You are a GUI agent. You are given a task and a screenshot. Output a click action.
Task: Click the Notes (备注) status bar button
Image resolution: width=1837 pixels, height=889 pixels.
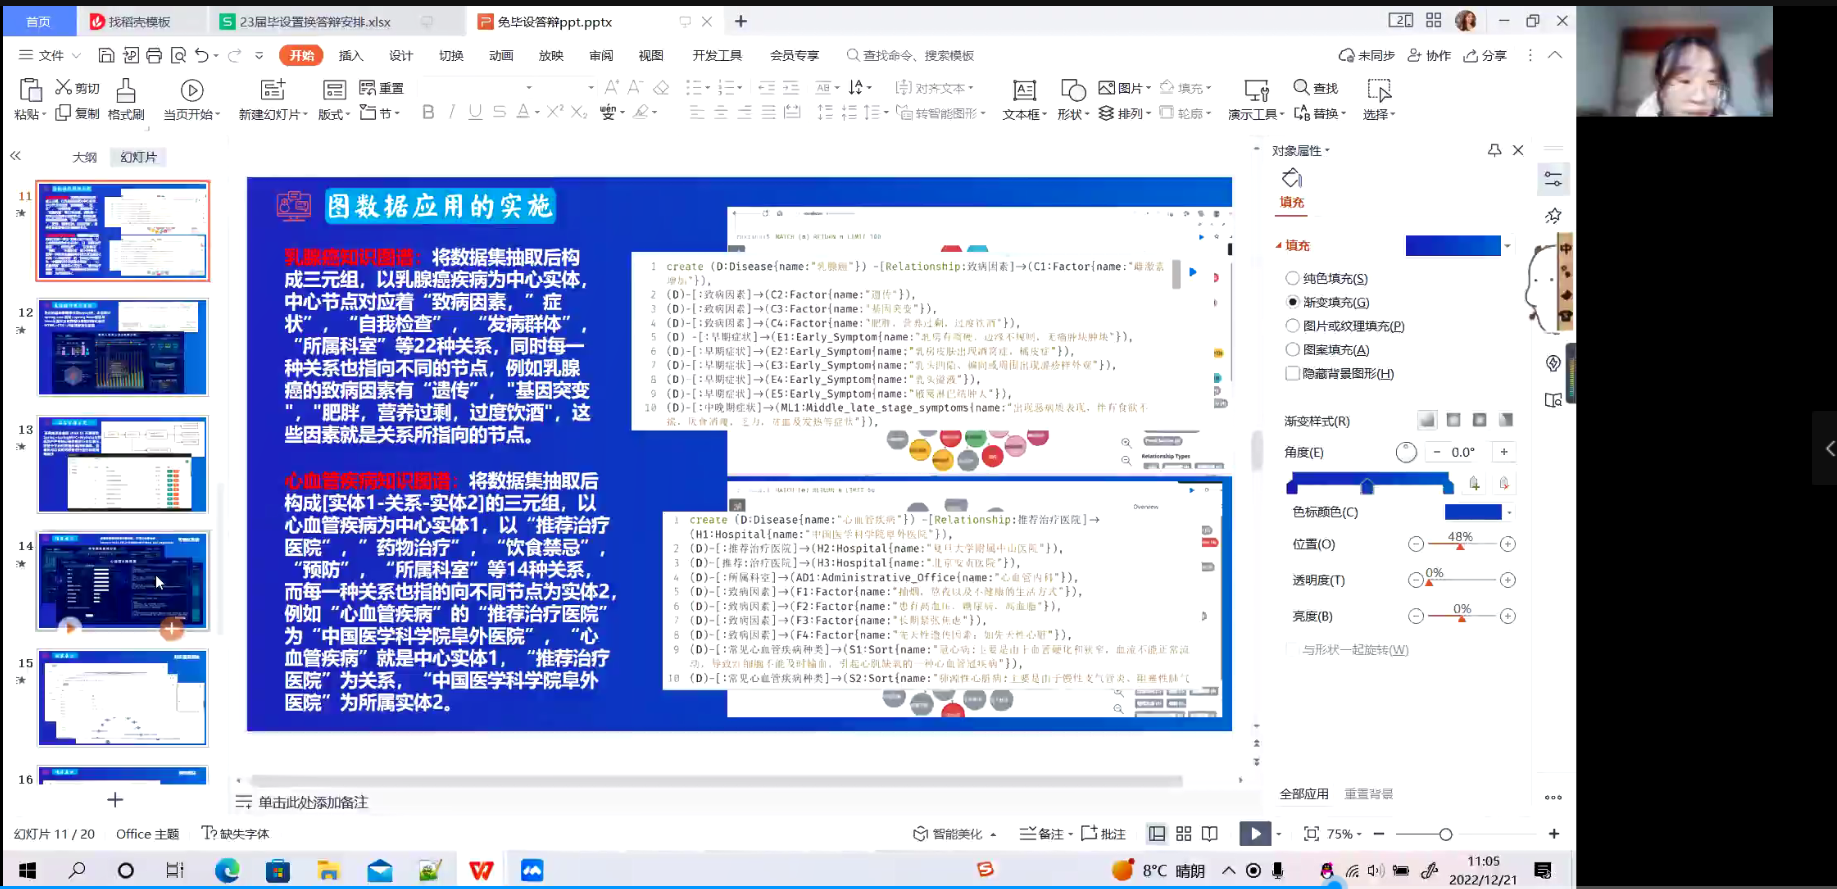[1047, 834]
